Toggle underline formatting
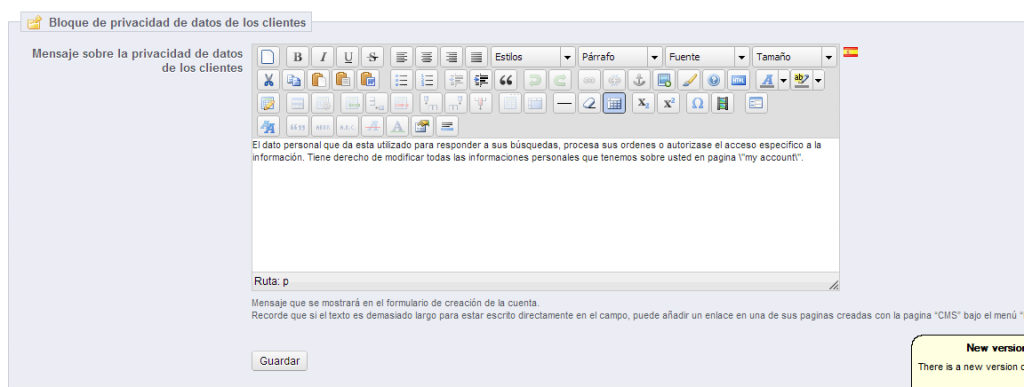The height and width of the screenshot is (387, 1024). [348, 57]
